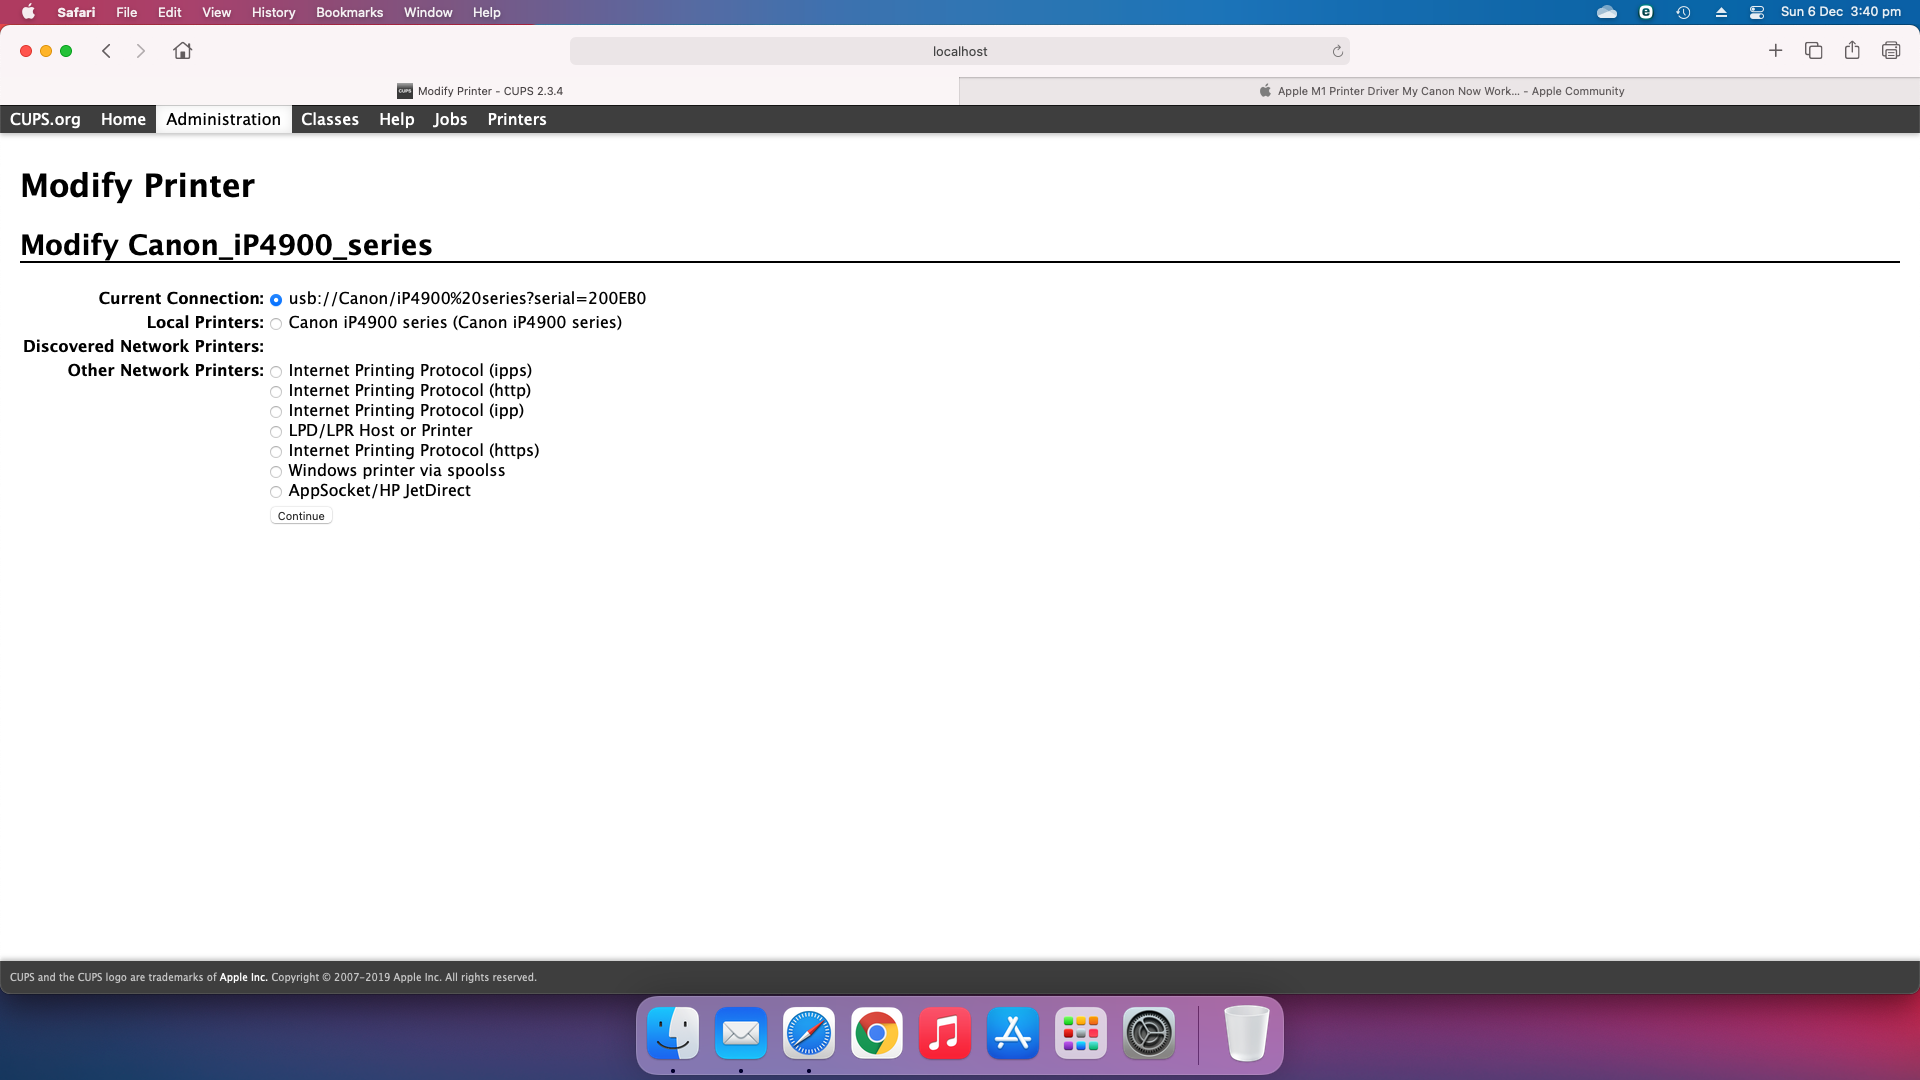Show the tab overview
1920x1080 pixels.
coord(1813,51)
